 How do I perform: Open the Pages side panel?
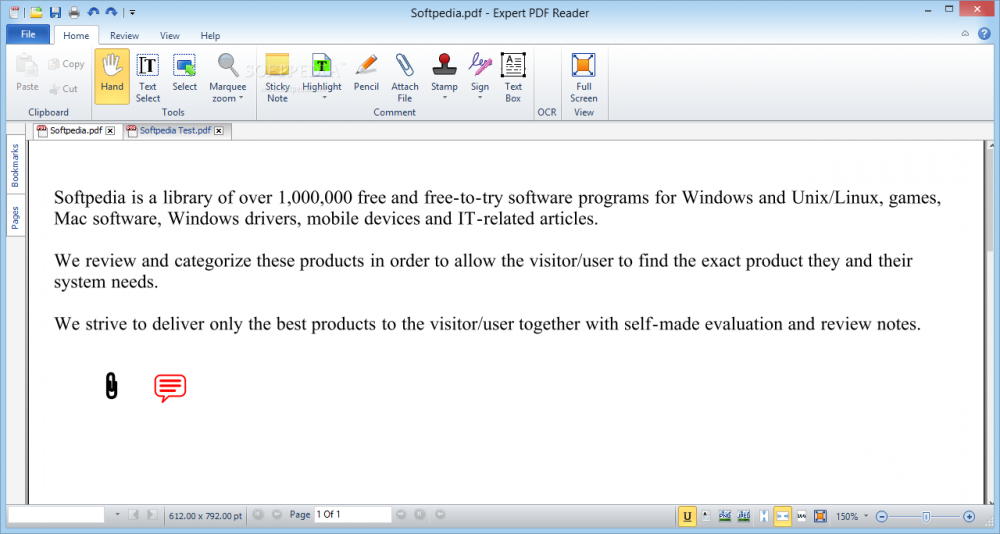click(15, 218)
